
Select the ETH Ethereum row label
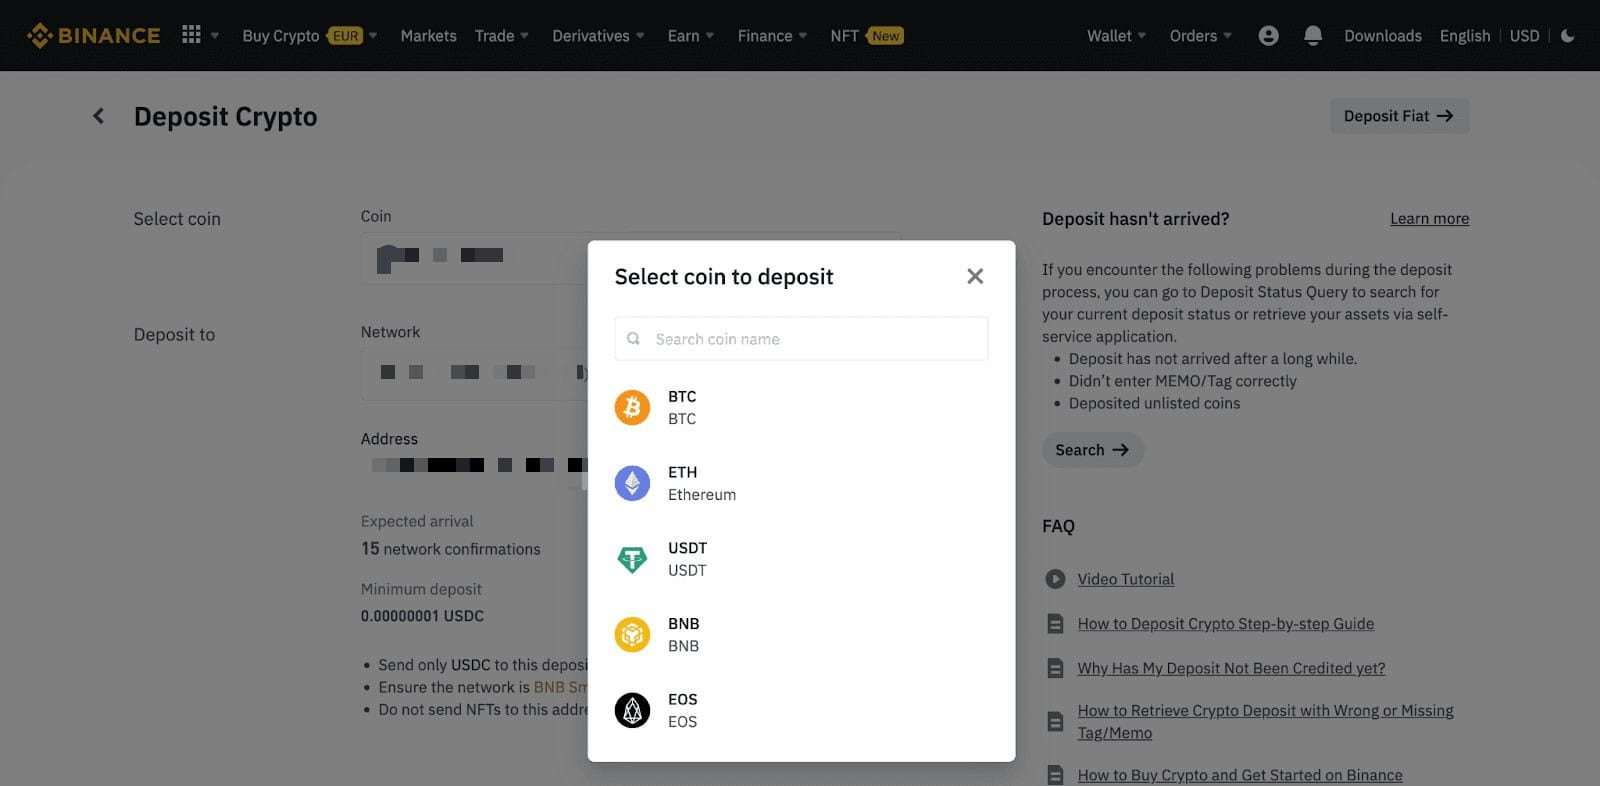pyautogui.click(x=702, y=483)
